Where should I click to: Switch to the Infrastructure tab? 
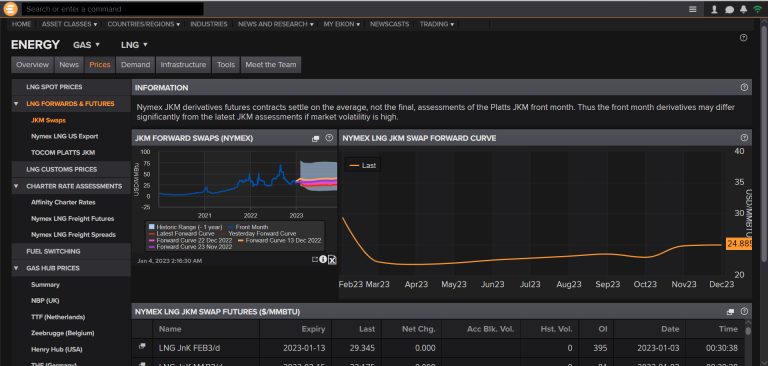tap(183, 65)
